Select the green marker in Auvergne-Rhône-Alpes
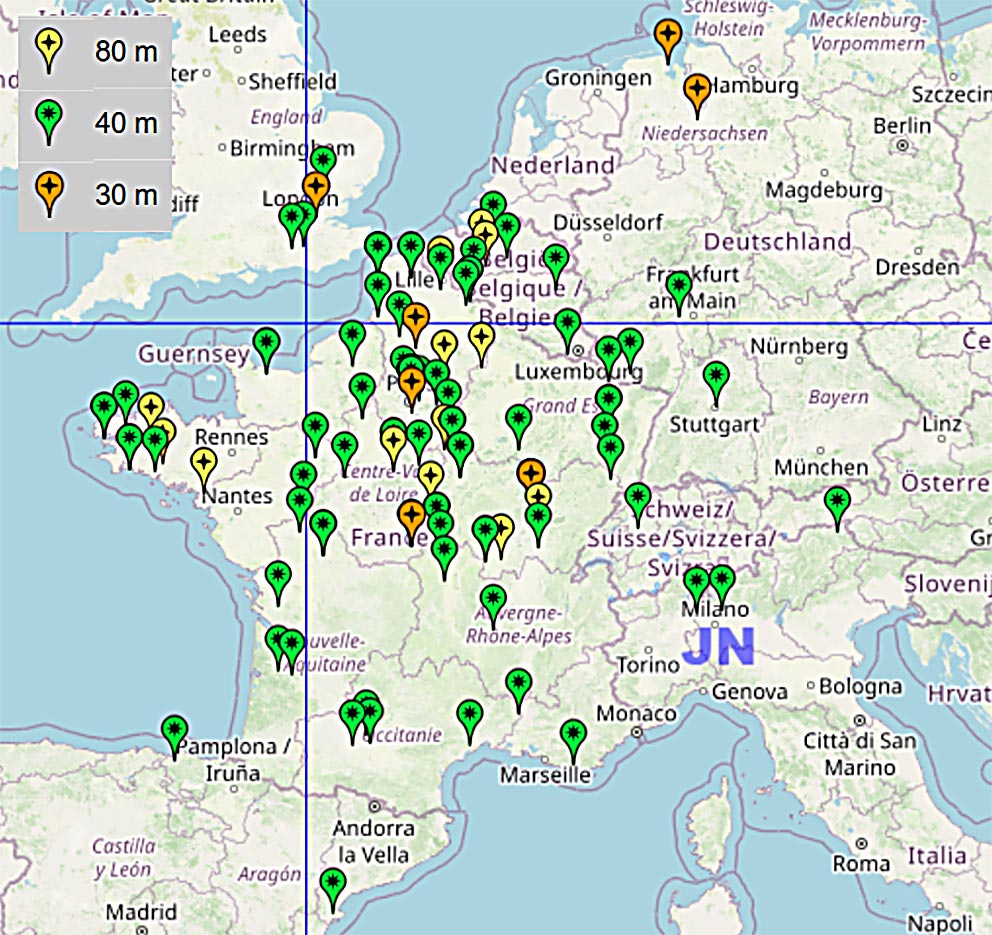The width and height of the screenshot is (992, 935). pos(492,601)
